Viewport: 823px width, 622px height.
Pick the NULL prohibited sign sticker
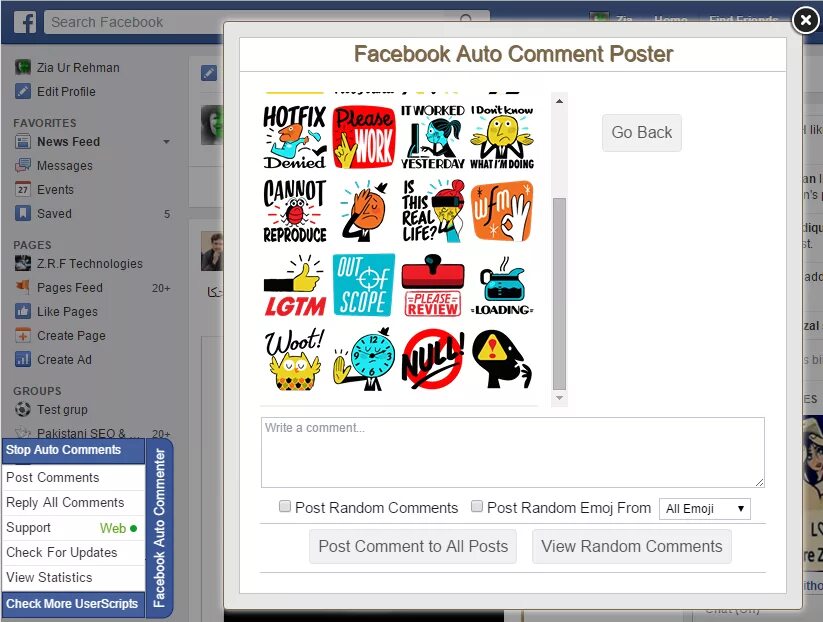click(x=433, y=360)
